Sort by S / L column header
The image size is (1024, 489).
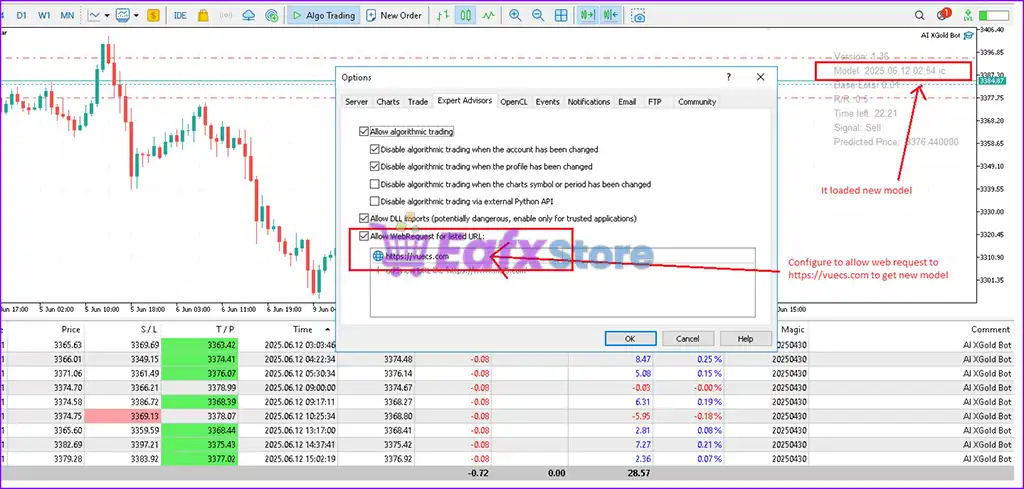click(148, 330)
